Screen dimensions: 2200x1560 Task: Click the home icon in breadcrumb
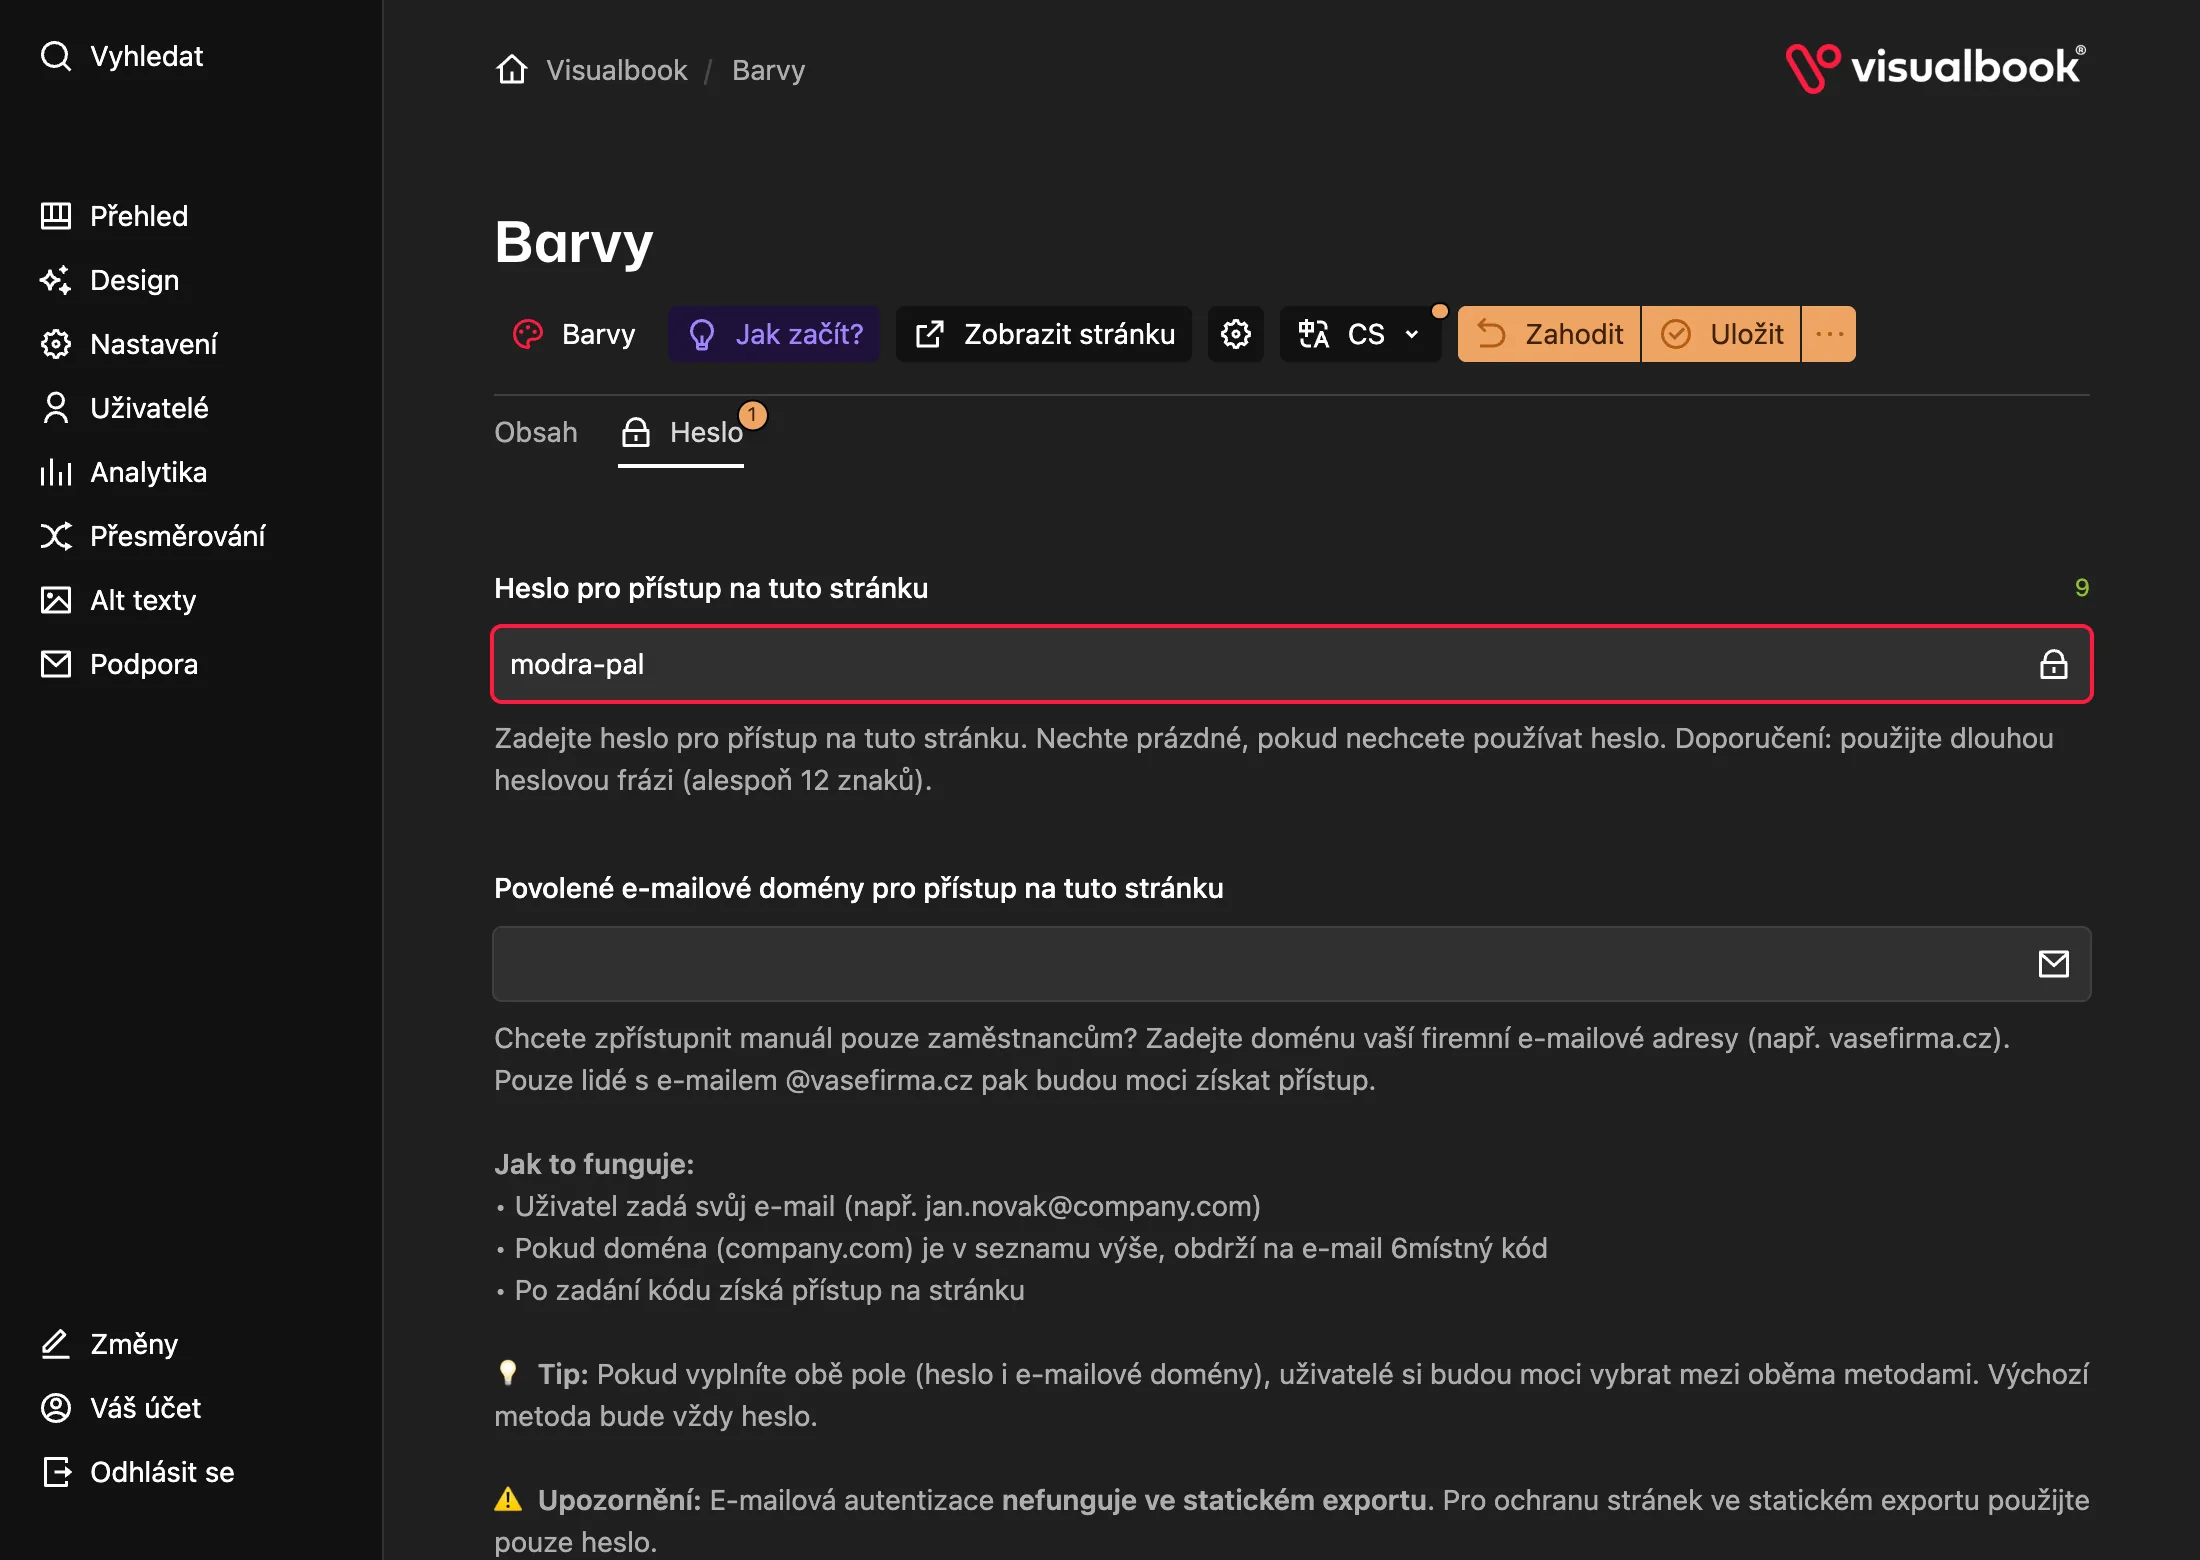[511, 70]
